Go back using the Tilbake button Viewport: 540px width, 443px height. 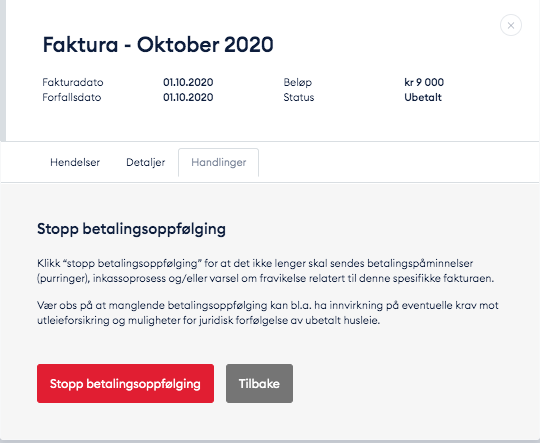pyautogui.click(x=259, y=383)
